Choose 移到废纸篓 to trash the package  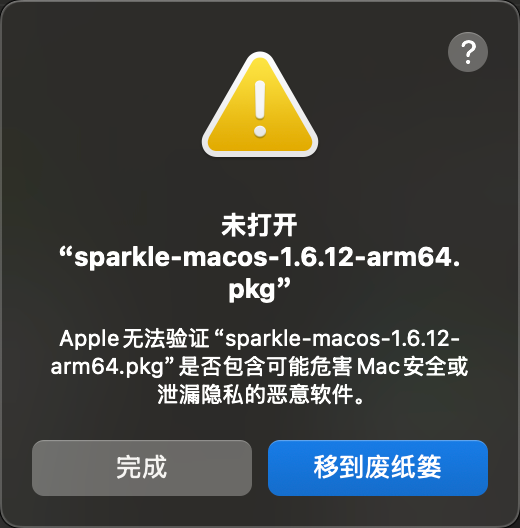[378, 468]
